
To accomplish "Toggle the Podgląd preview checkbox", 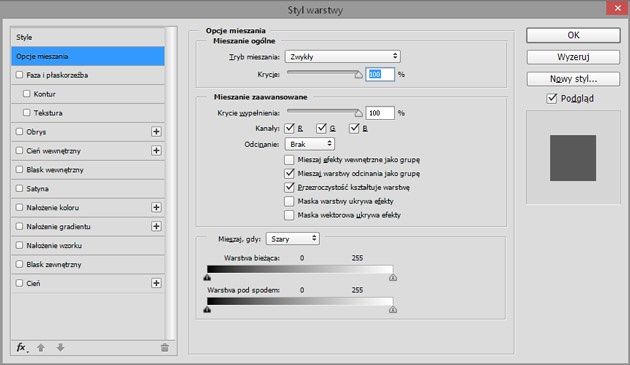I will pos(552,98).
